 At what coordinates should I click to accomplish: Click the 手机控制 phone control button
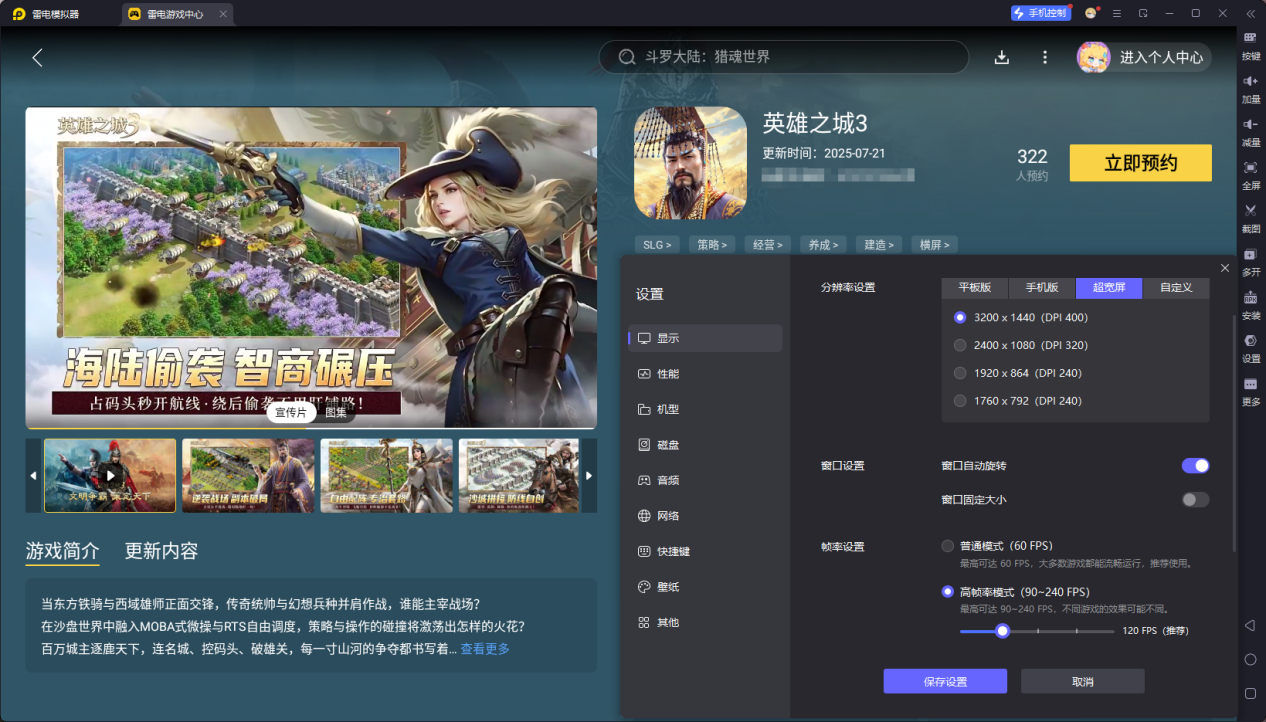pos(1040,13)
